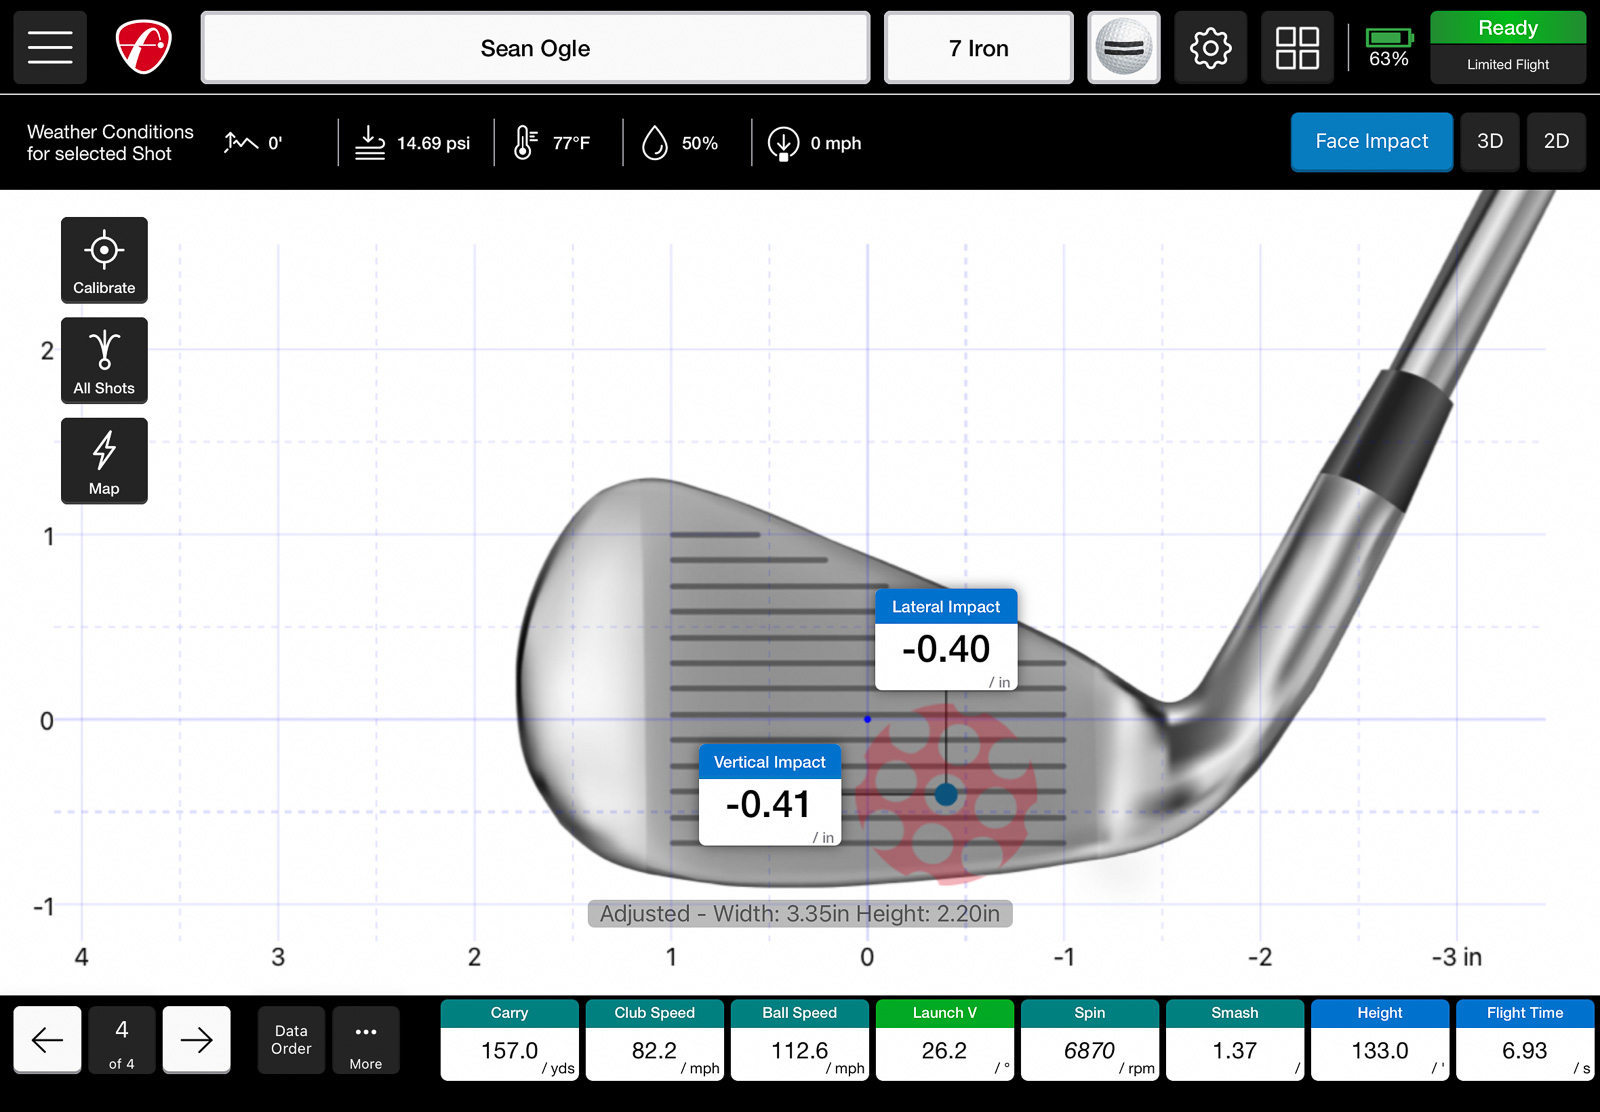Select the Carry data tile

(509, 1040)
